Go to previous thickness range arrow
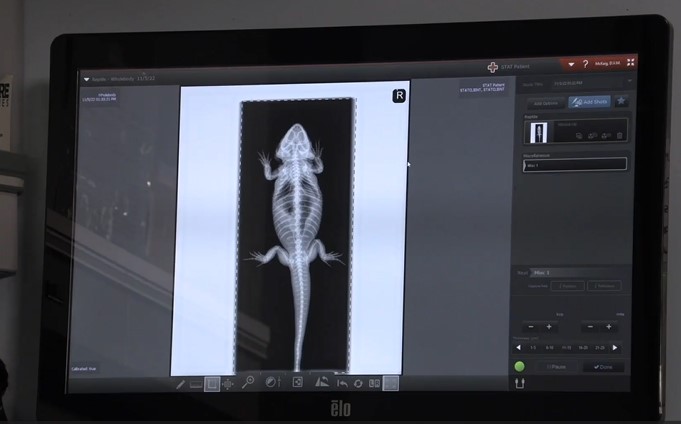Image resolution: width=681 pixels, height=424 pixels. pos(518,348)
